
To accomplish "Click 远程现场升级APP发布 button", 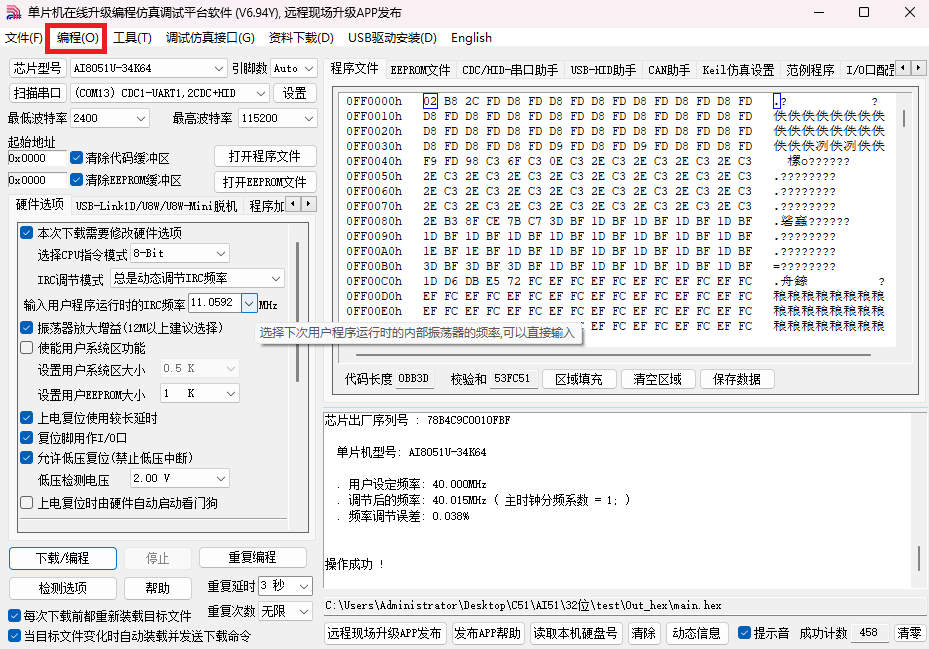I will coord(385,634).
